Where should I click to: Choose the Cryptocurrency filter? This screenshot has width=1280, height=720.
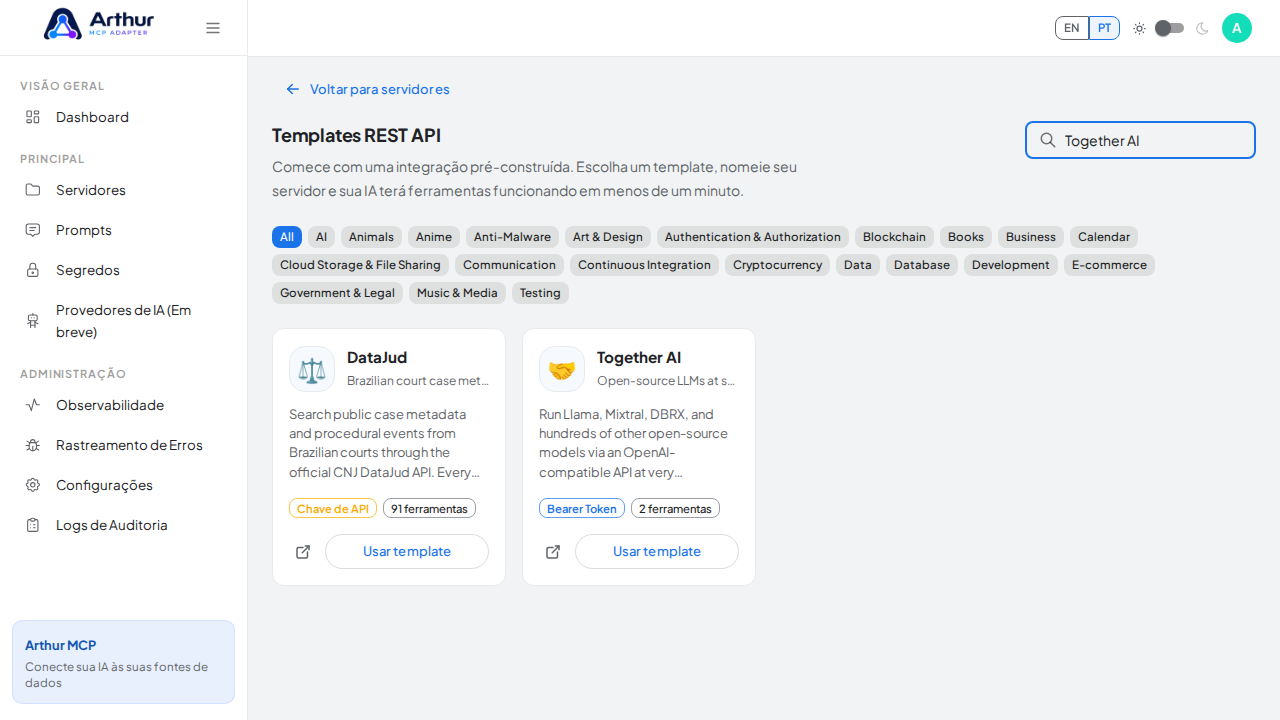777,265
